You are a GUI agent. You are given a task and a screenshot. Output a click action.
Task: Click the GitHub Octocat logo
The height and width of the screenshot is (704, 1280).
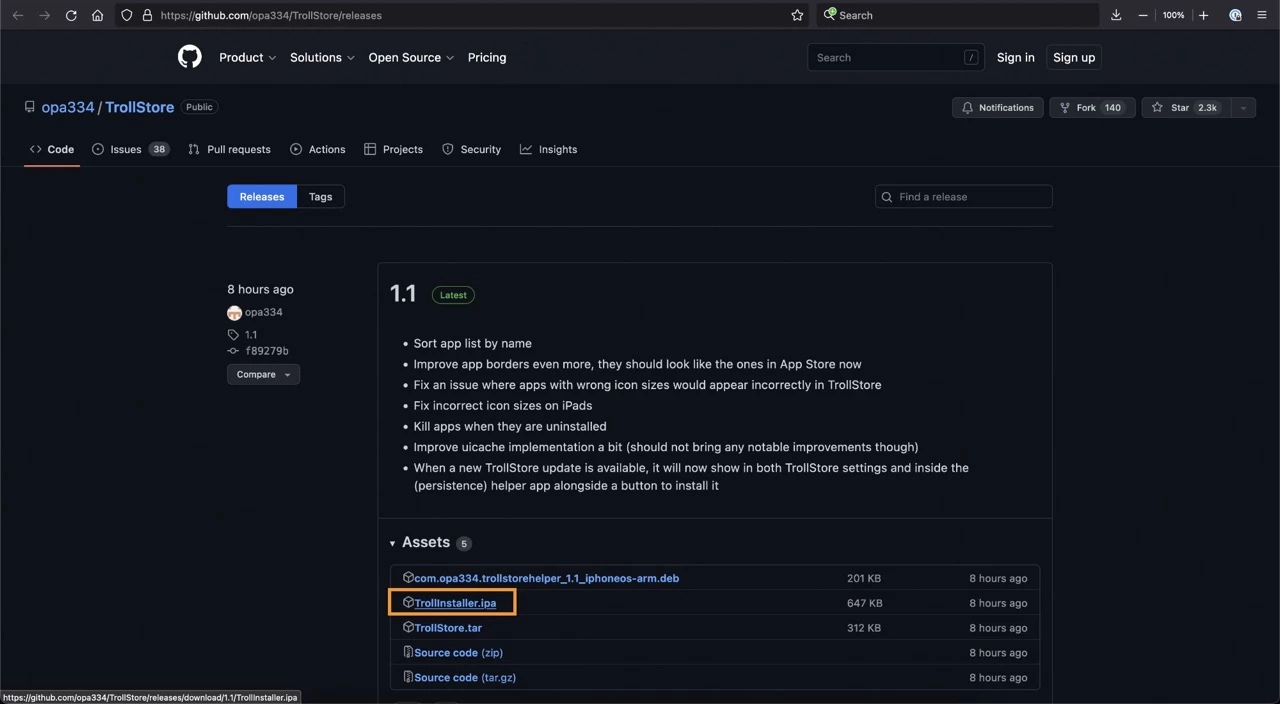pyautogui.click(x=189, y=57)
